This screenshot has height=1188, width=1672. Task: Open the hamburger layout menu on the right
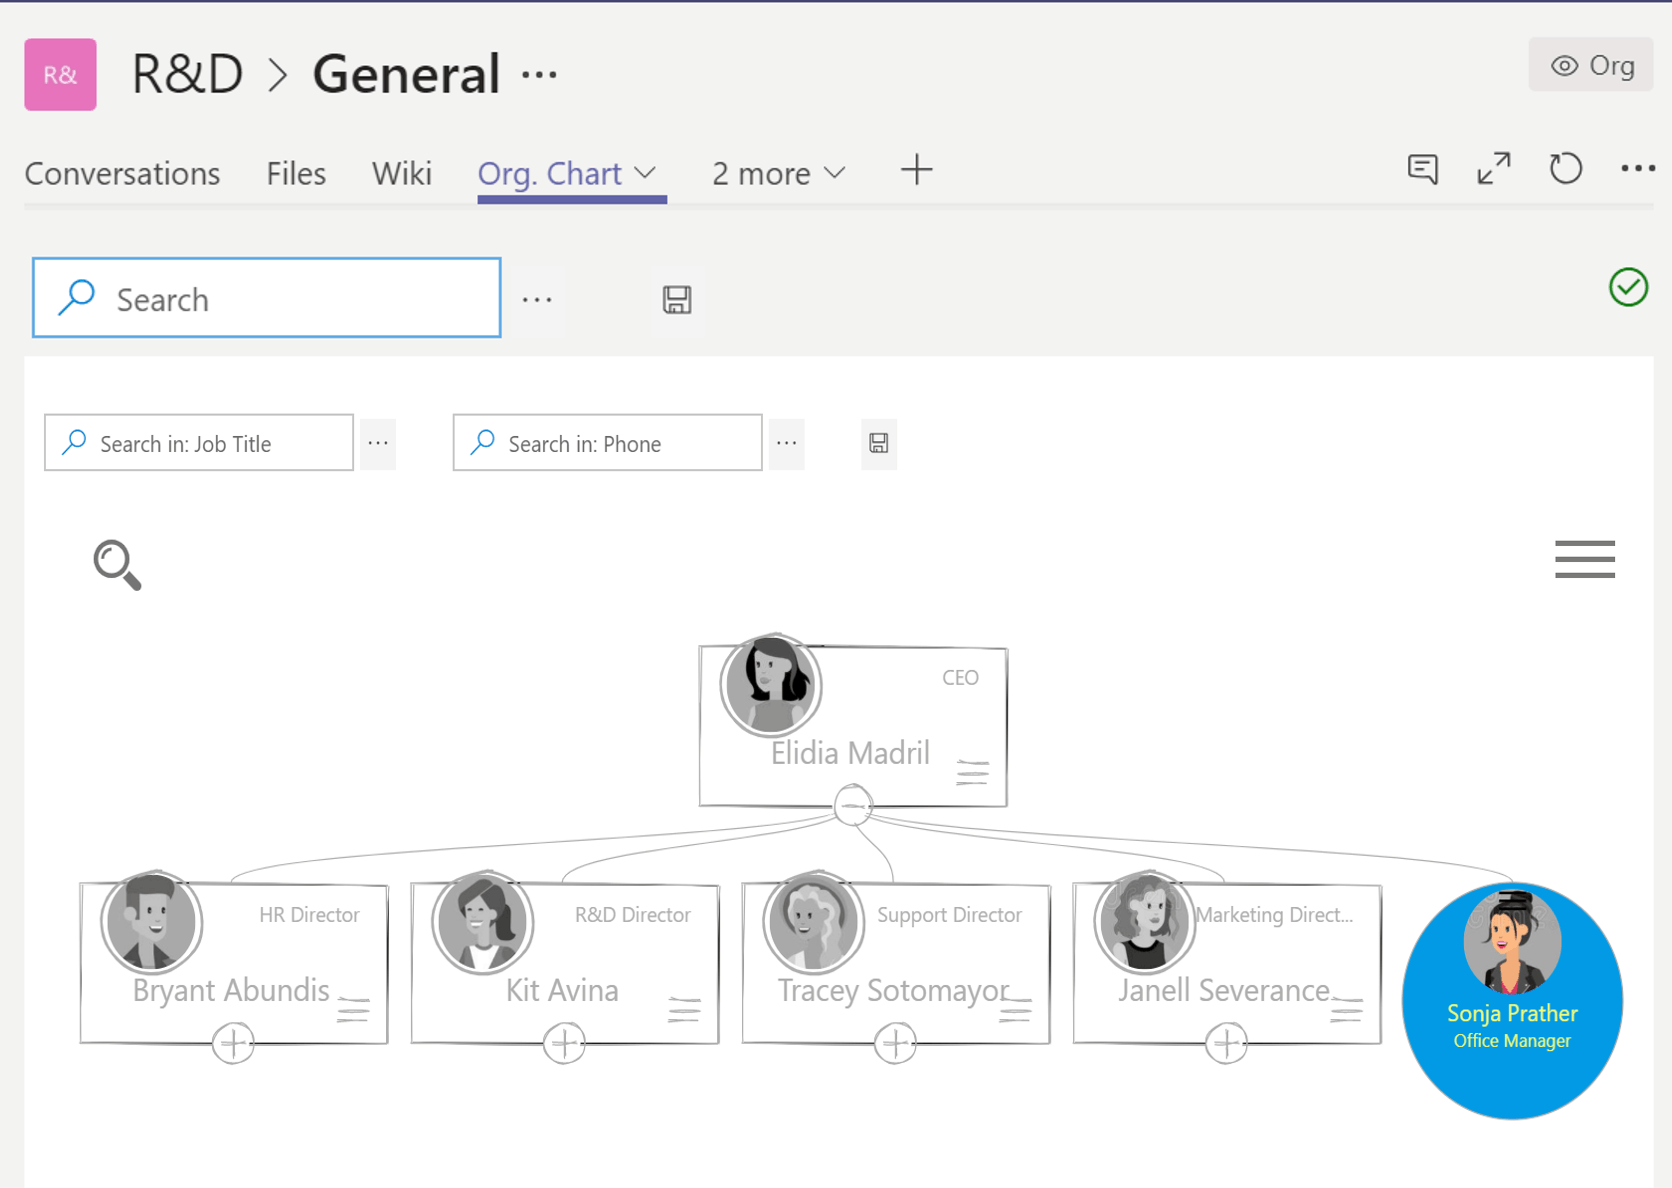[x=1585, y=560]
